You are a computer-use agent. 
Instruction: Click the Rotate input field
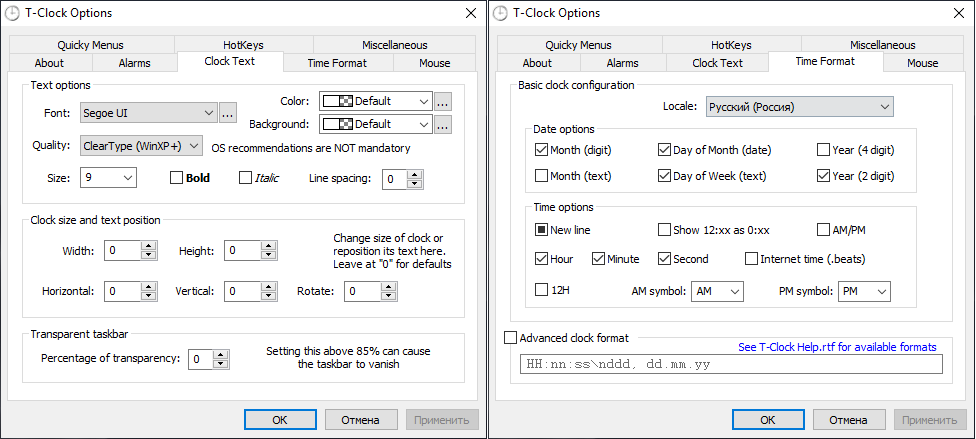[x=363, y=291]
